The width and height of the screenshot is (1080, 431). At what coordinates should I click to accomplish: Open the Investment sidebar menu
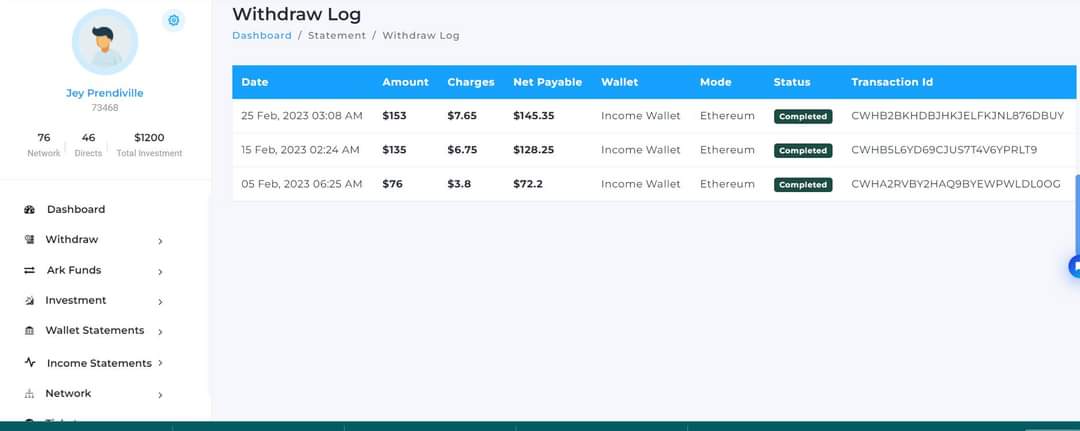(x=76, y=300)
